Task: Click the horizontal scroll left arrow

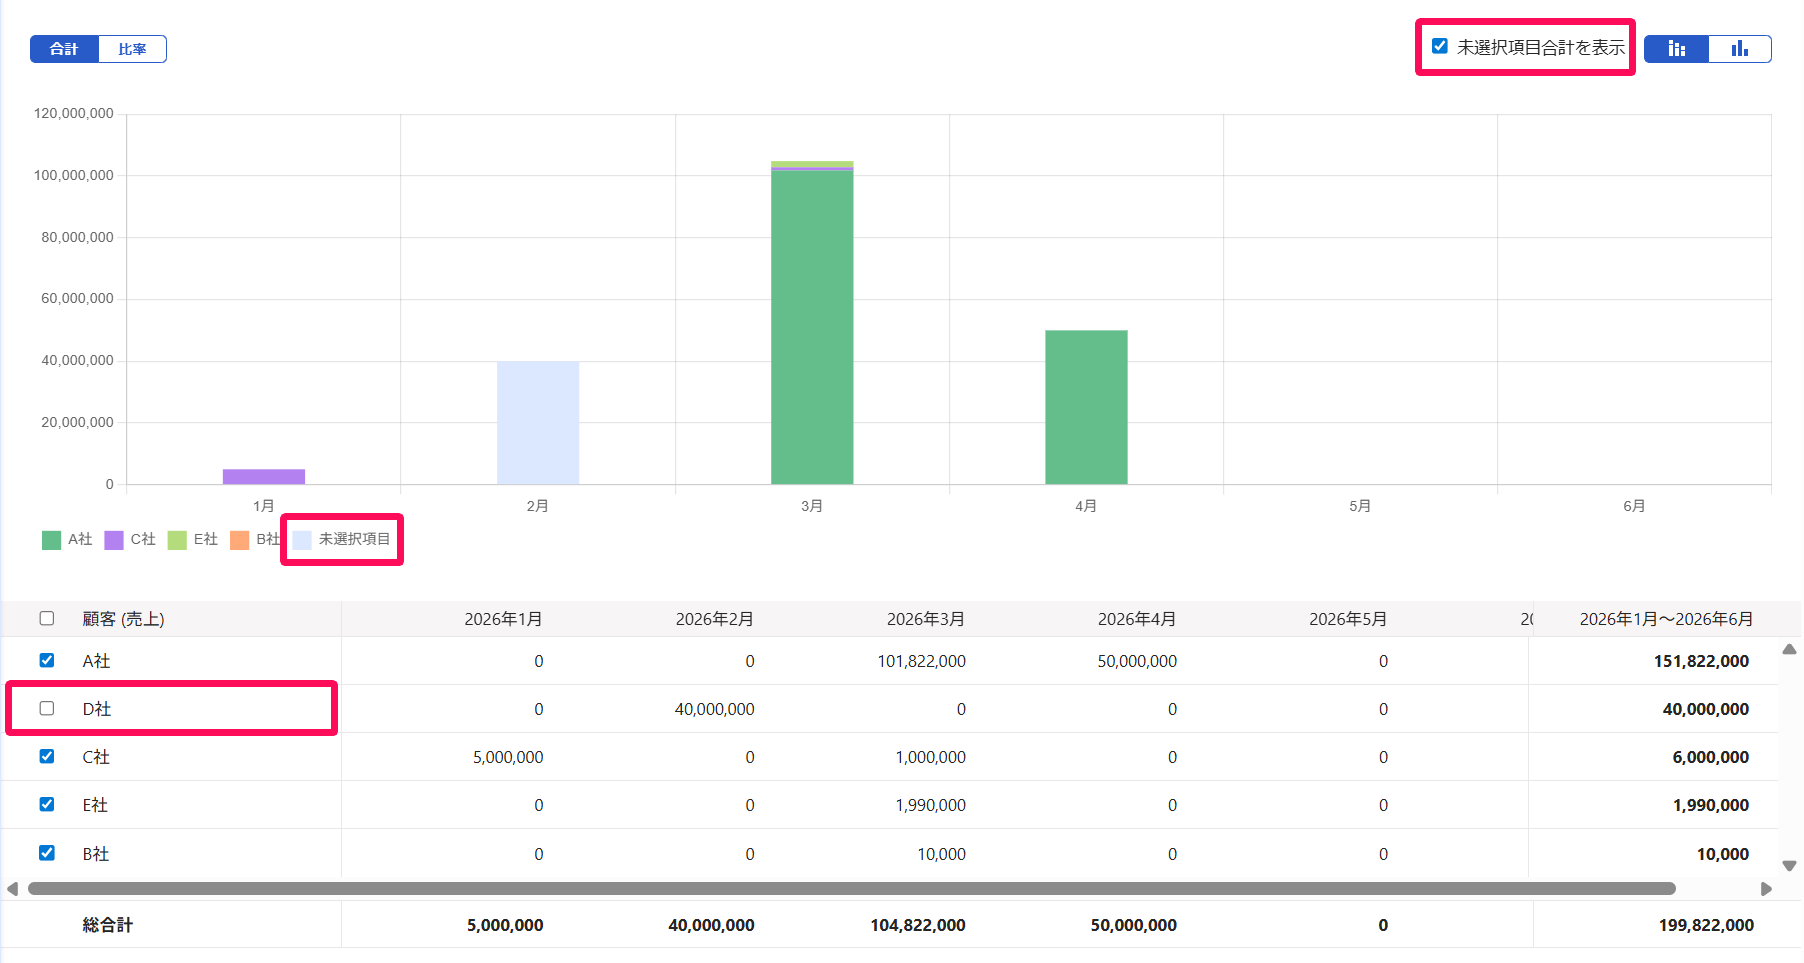Action: 12,889
